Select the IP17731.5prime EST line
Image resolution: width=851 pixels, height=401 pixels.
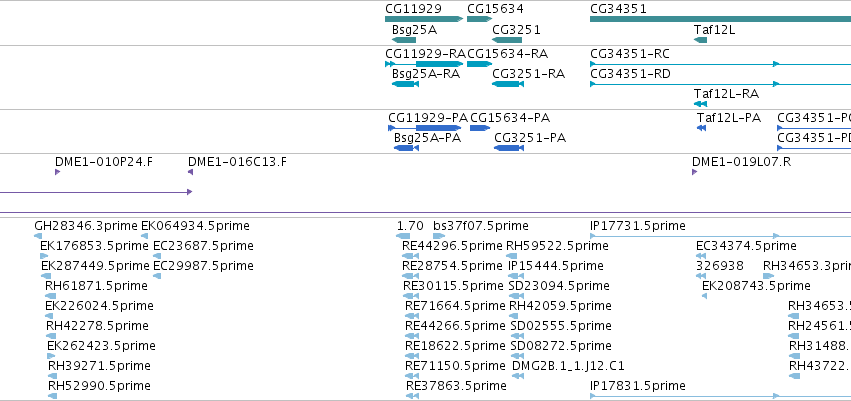[720, 236]
